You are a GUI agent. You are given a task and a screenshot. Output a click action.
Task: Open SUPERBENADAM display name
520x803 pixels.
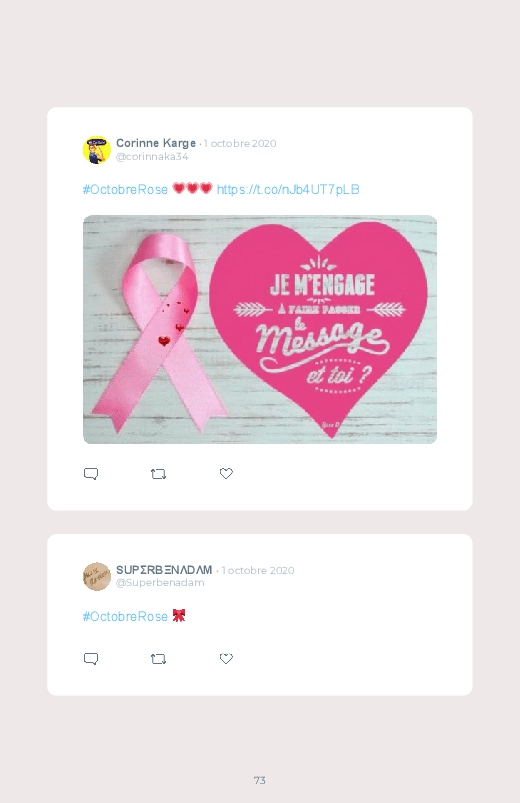click(x=164, y=569)
